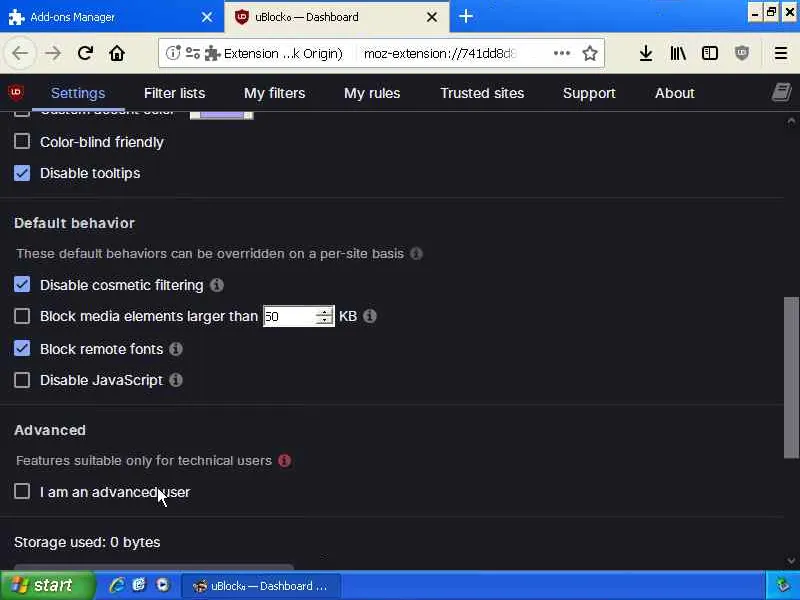Switch to the Add-ons Manager browser tab

click(x=112, y=17)
